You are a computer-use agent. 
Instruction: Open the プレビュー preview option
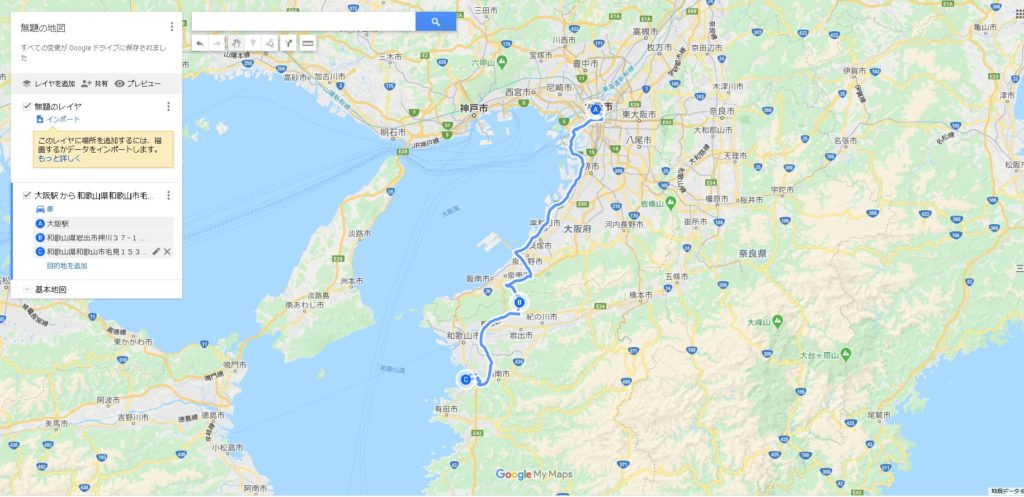tap(138, 84)
